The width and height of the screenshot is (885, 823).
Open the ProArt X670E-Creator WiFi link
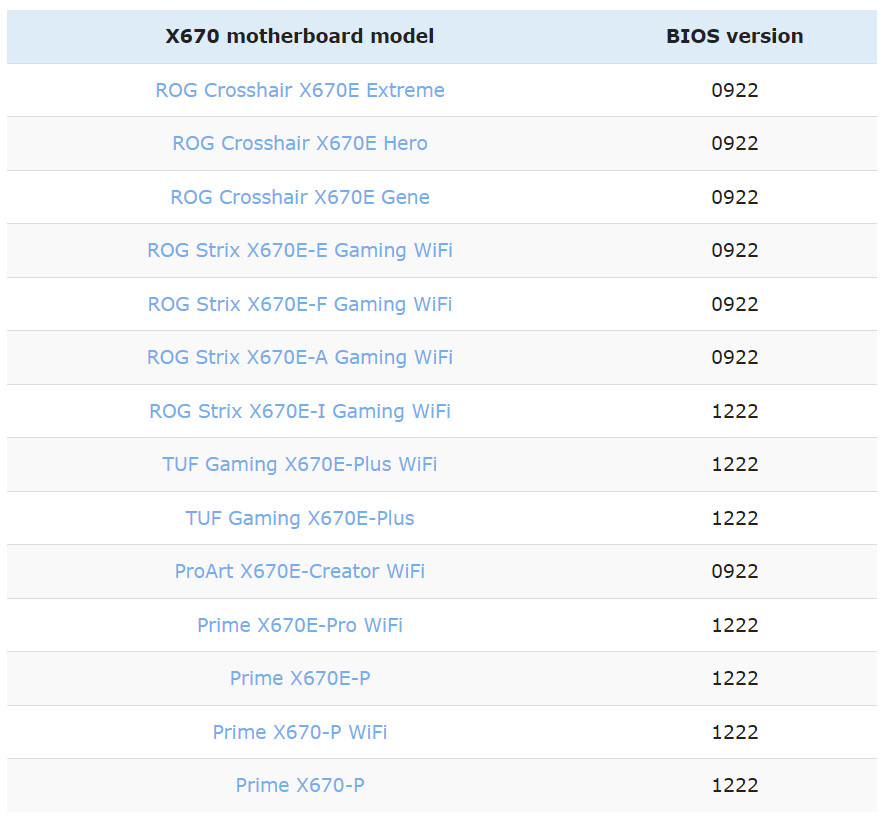point(300,571)
